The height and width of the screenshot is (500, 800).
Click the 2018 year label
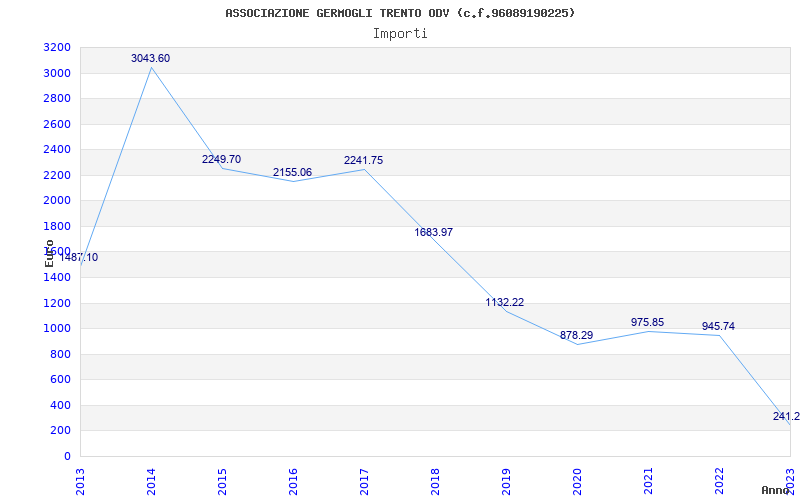(435, 482)
